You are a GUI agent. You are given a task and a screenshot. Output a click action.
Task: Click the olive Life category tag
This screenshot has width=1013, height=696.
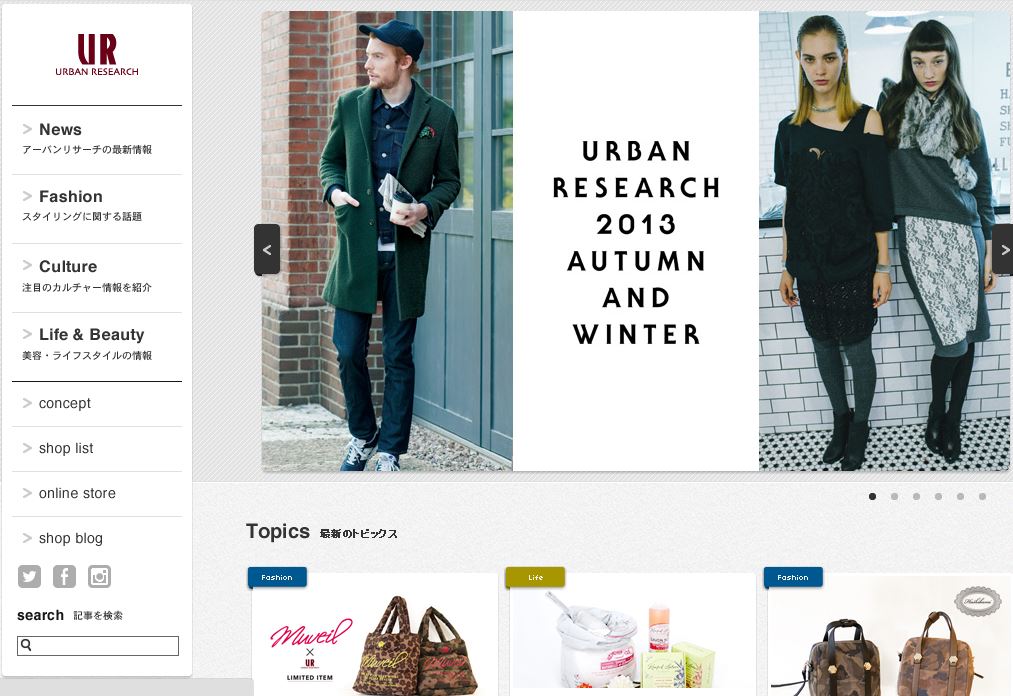pos(535,577)
